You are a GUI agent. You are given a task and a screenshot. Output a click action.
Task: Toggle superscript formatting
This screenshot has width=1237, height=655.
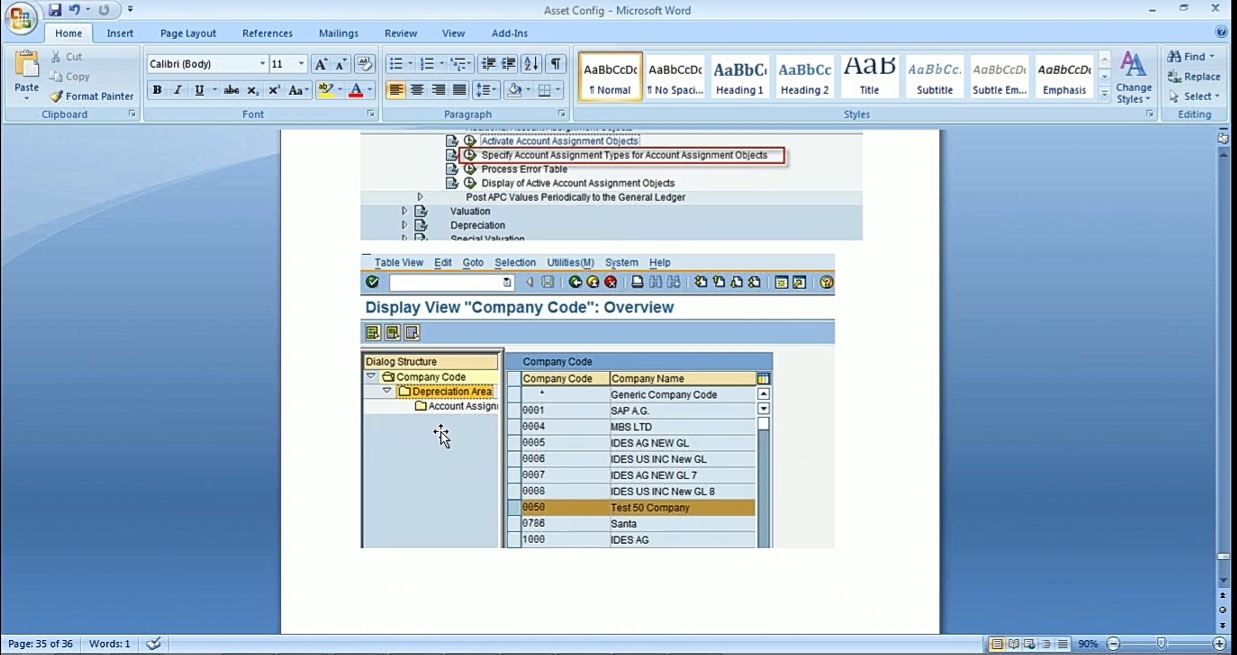point(274,90)
